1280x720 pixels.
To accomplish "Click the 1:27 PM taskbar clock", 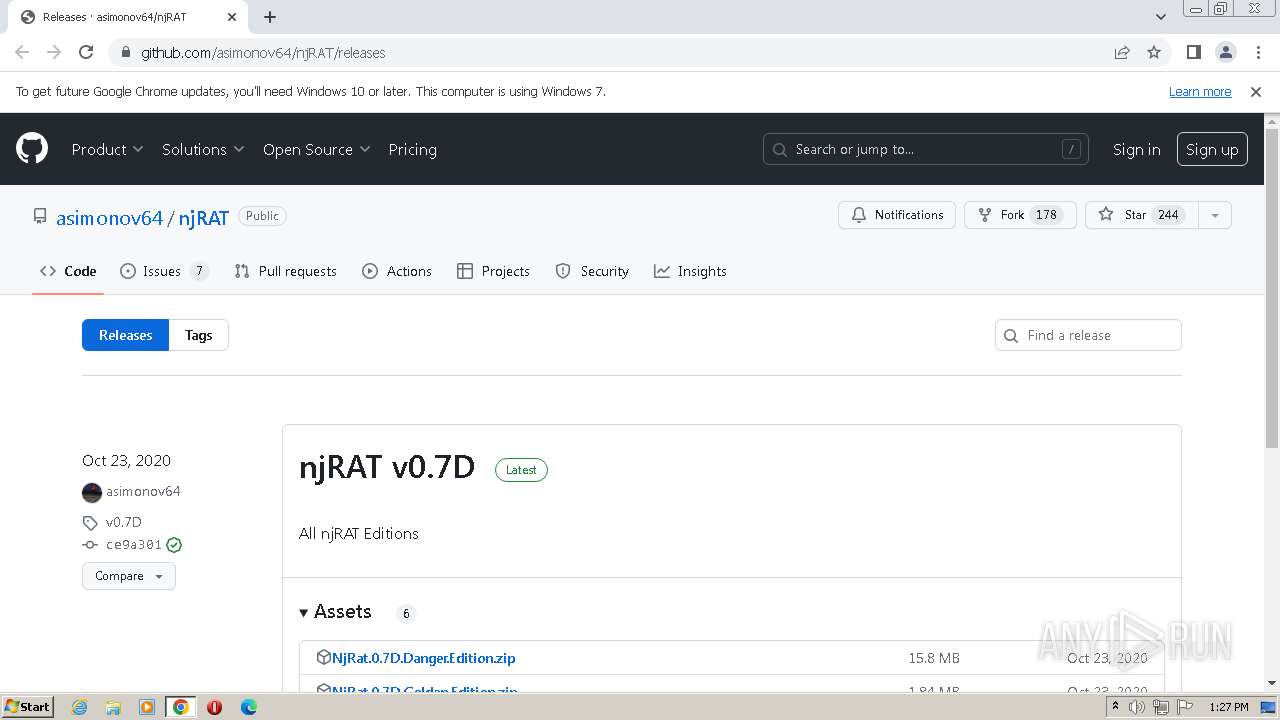I will [x=1228, y=707].
